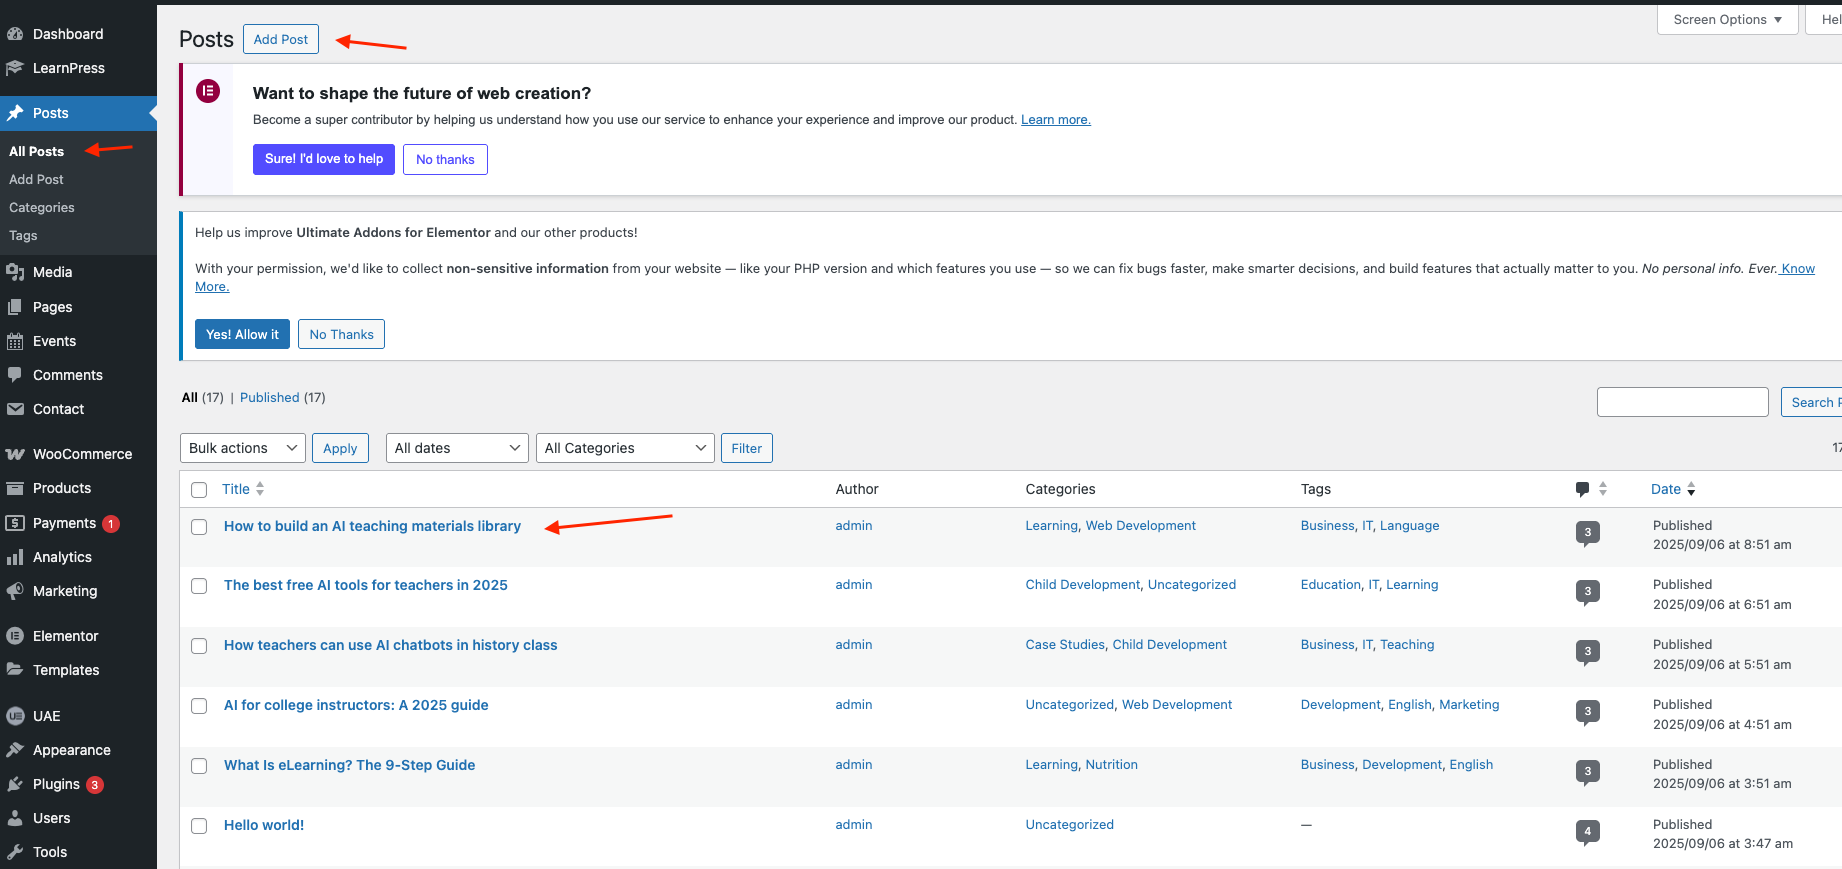Select 'The best free AI tools' post checkbox
This screenshot has height=869, width=1842.
click(199, 586)
